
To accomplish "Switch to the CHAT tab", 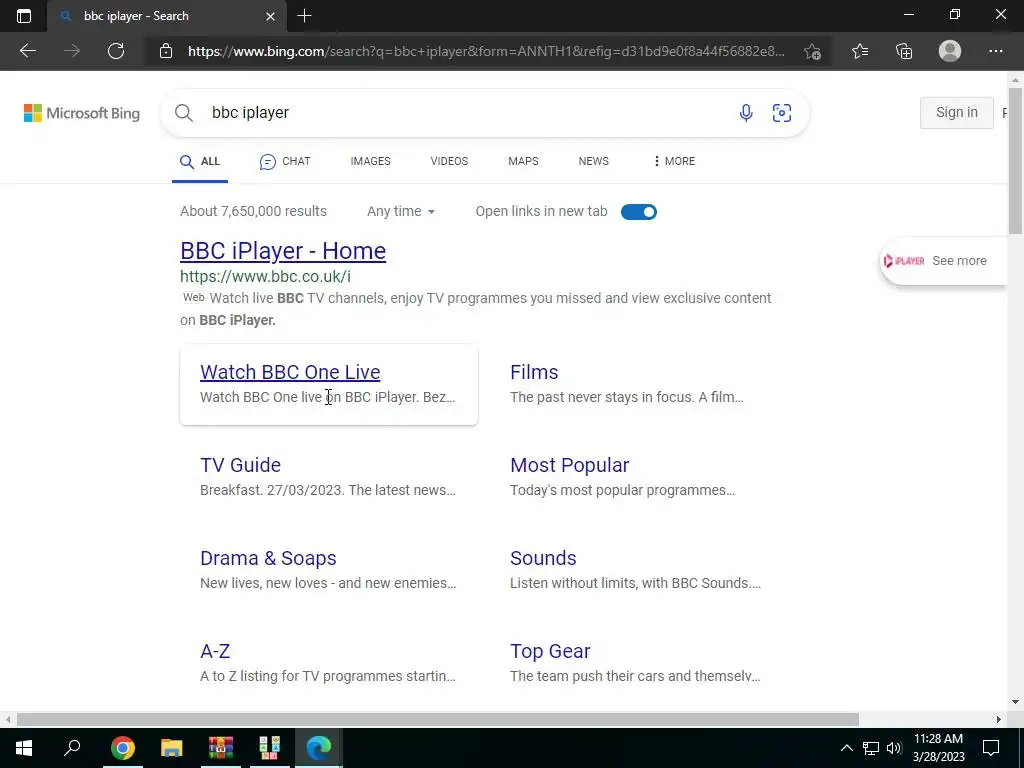I will 285,161.
